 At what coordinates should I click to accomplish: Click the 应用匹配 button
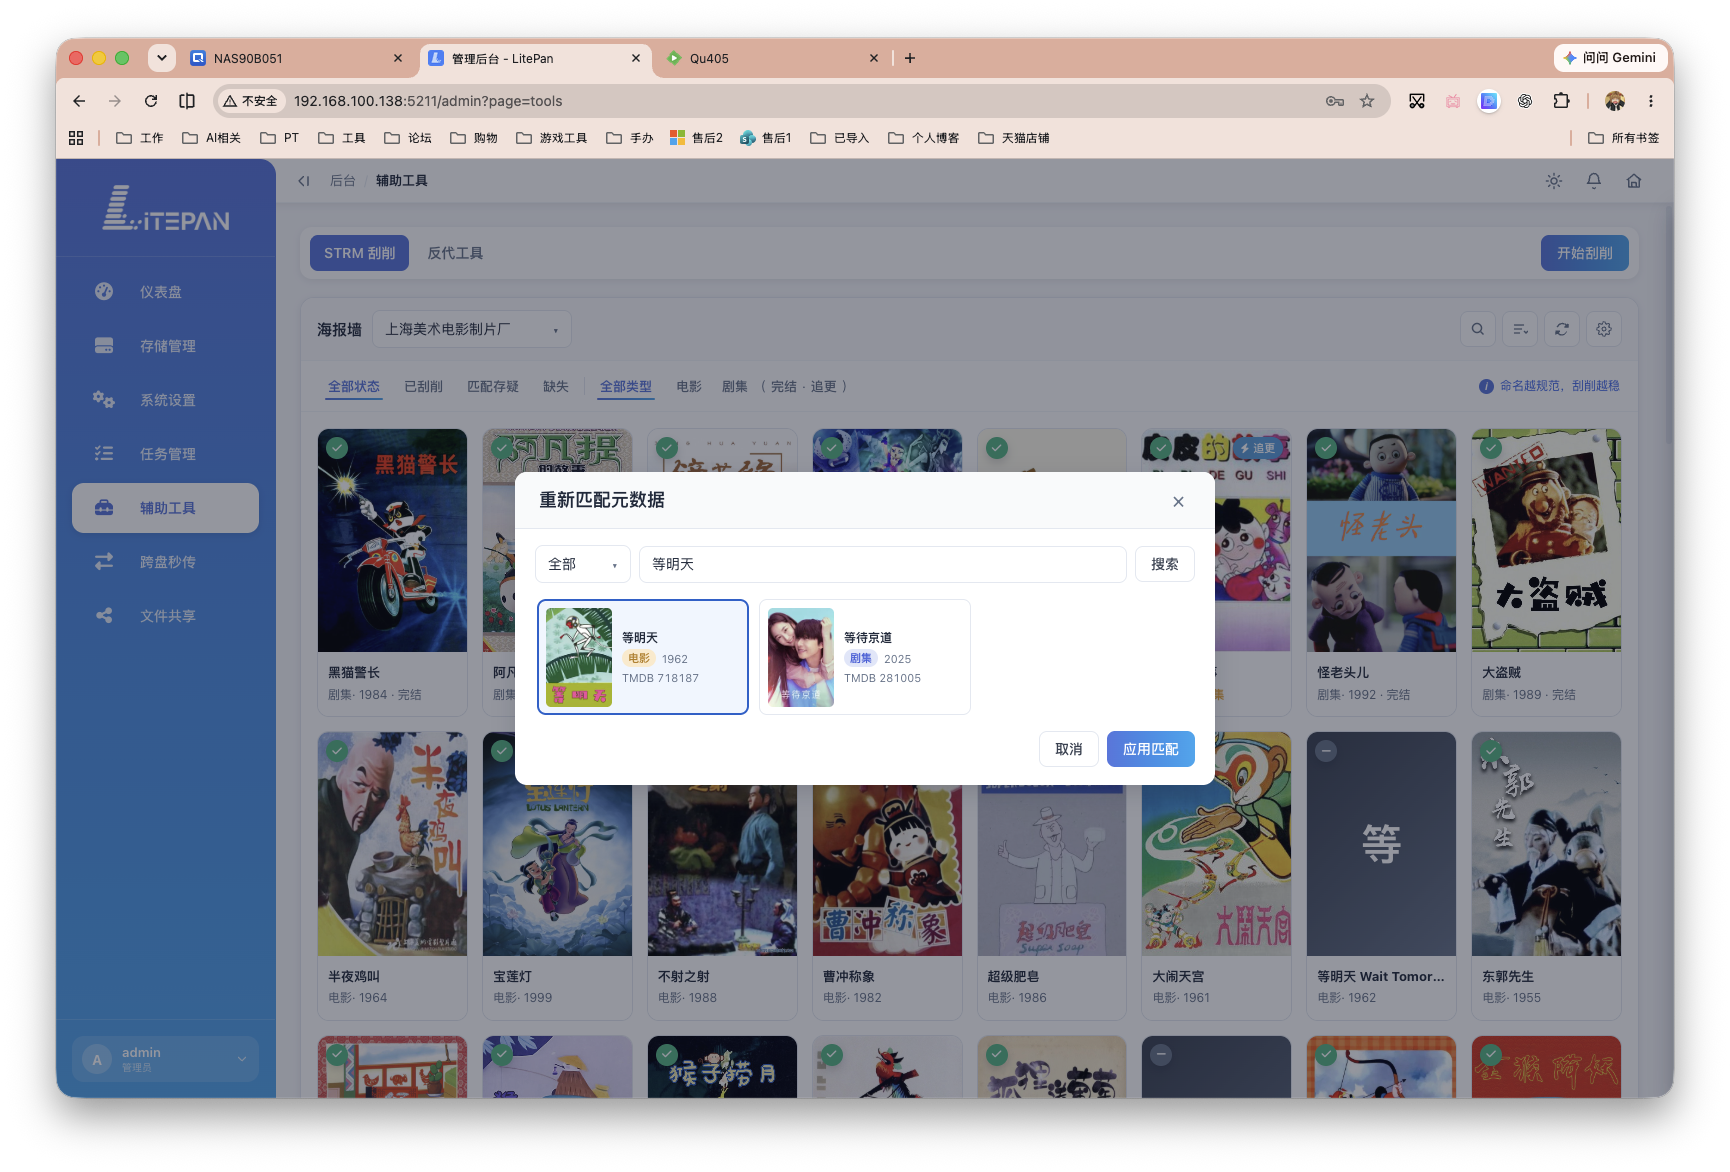(1151, 749)
